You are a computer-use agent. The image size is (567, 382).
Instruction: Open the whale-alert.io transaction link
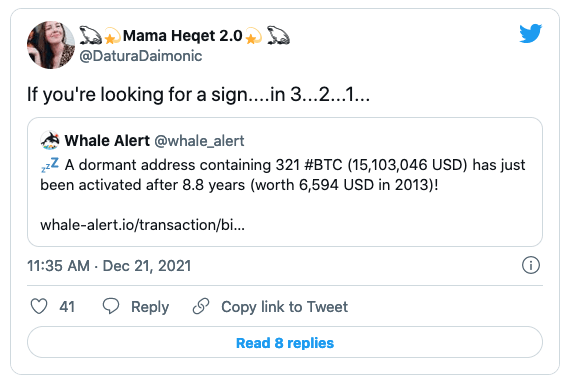coord(142,225)
